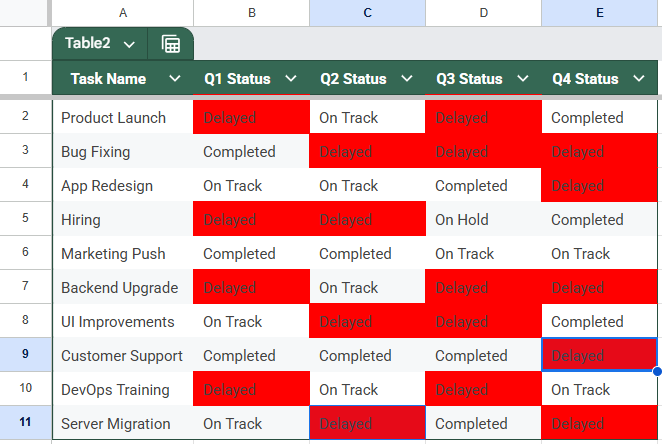Screen dimensions: 662x444
Task: Click the blue selection handle on Customer Support Q4
Action: click(x=657, y=371)
